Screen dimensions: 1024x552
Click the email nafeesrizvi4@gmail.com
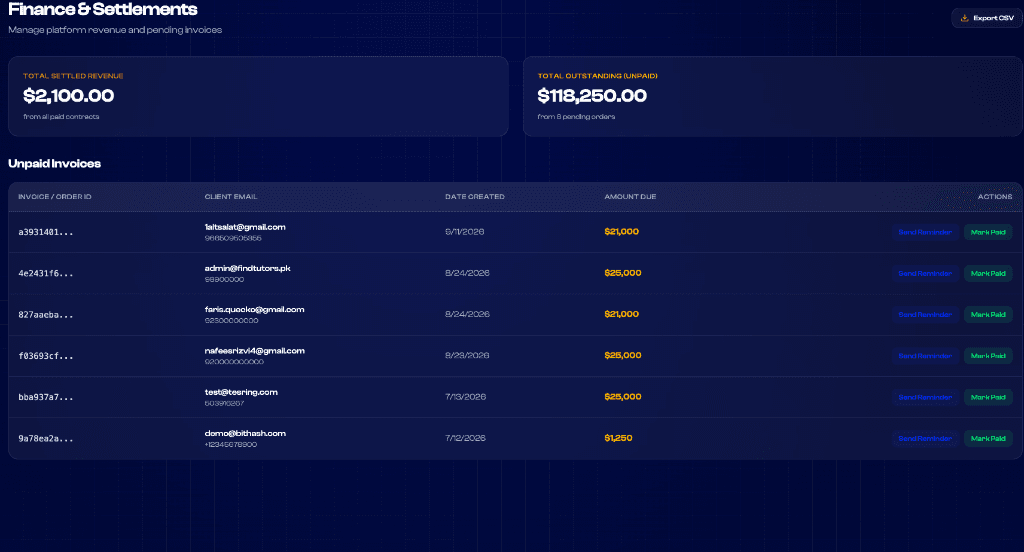[x=255, y=350]
